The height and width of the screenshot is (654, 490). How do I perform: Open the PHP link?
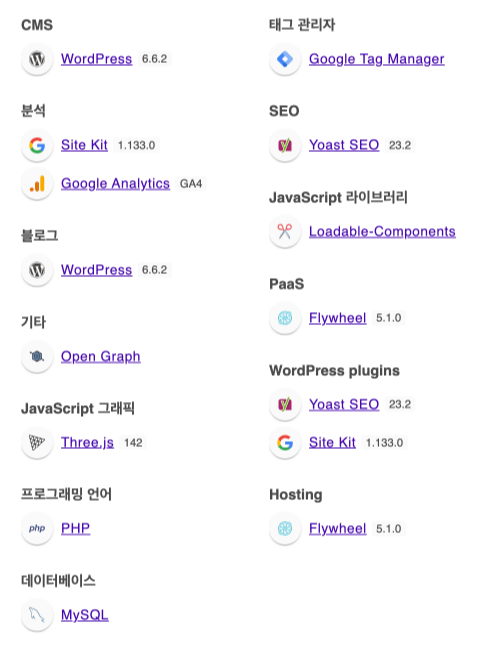click(75, 528)
